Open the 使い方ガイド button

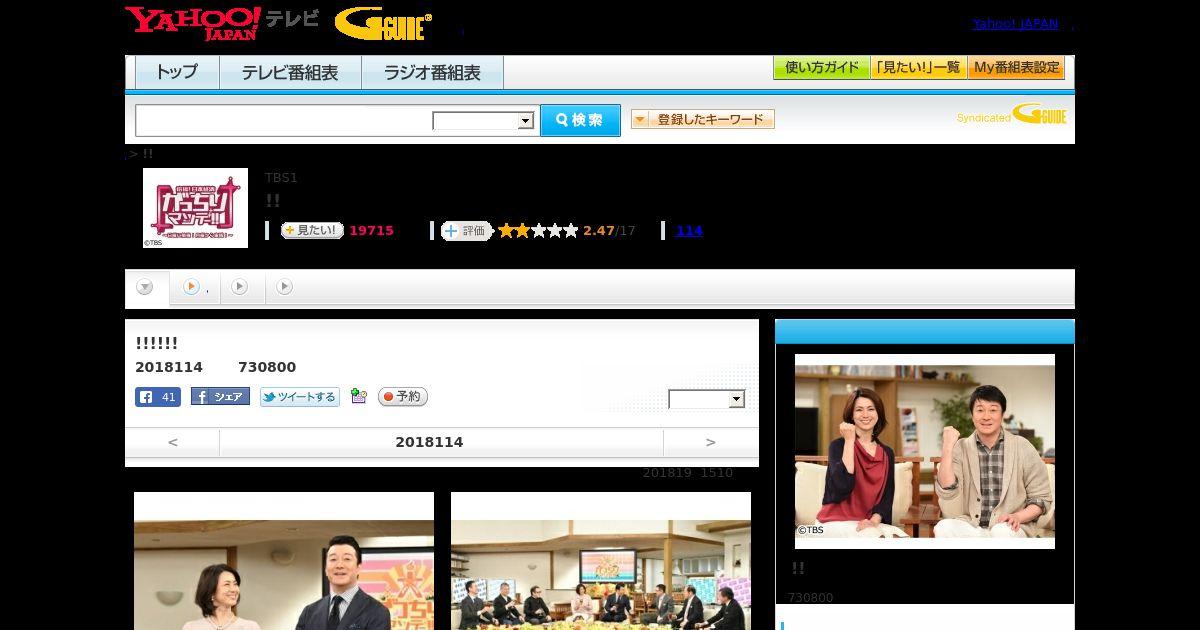pos(821,68)
